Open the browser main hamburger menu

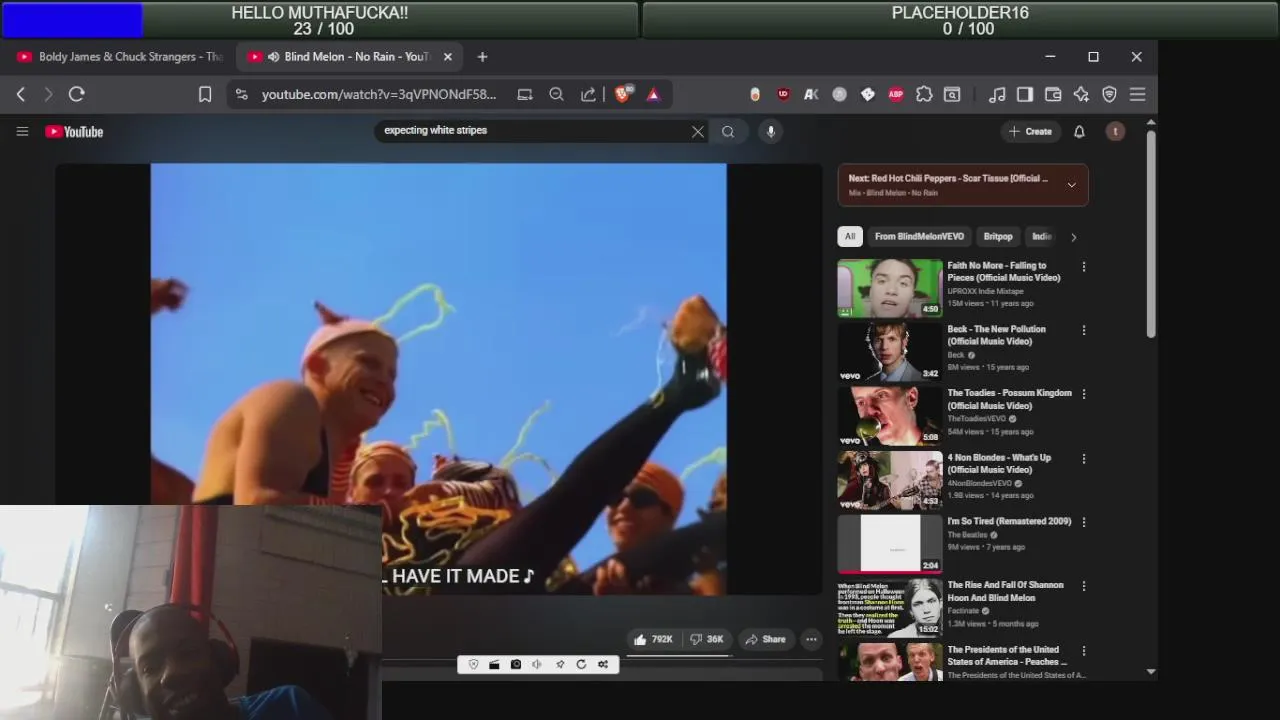click(x=1137, y=94)
